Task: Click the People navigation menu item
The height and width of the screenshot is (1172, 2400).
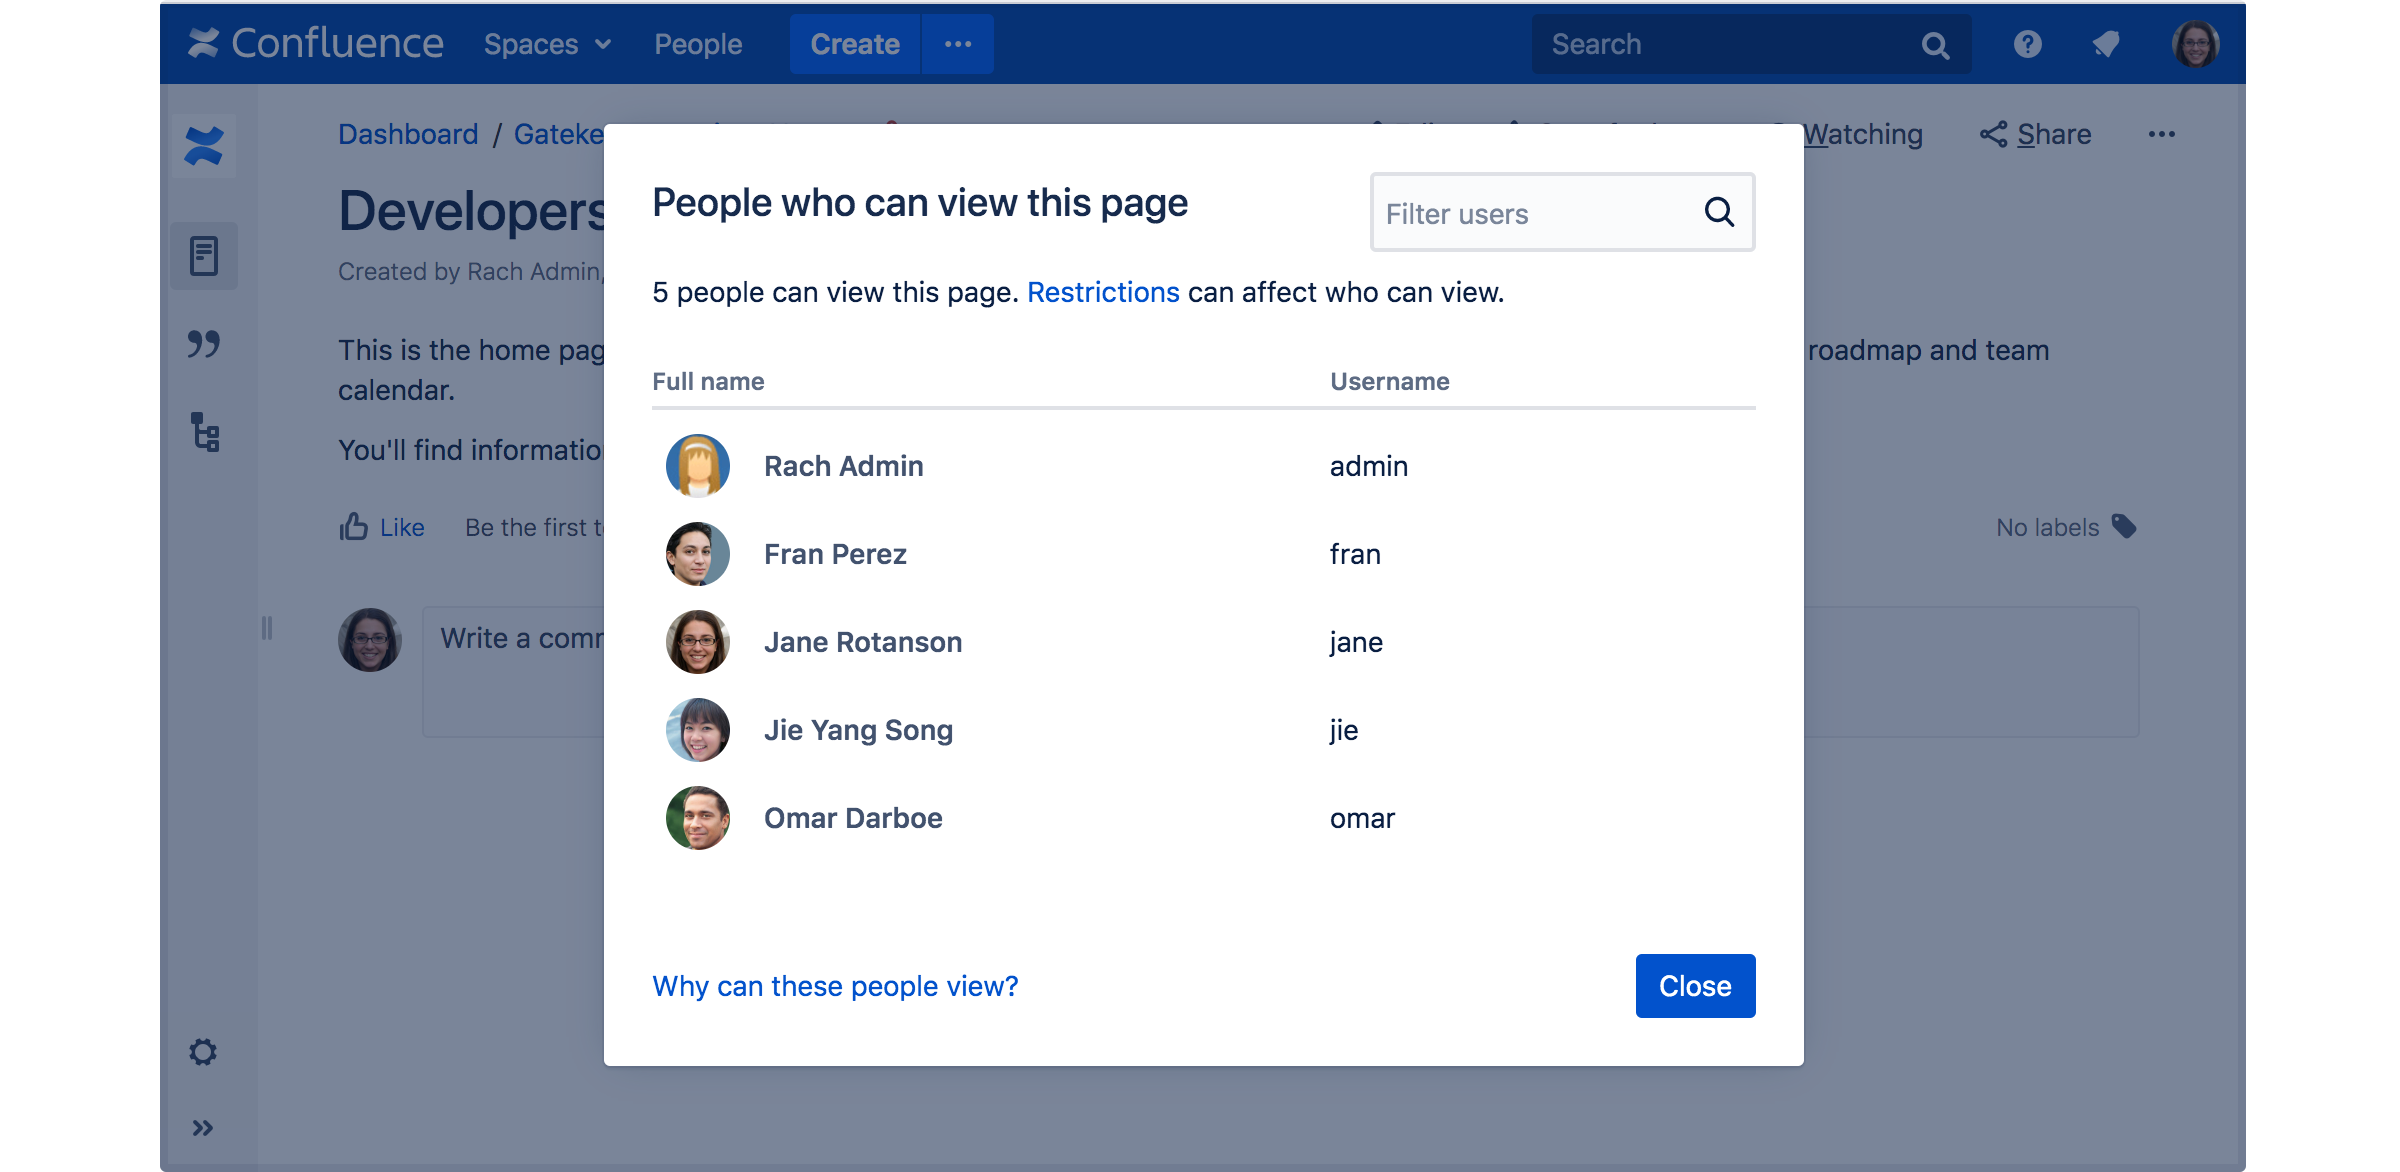Action: [x=698, y=43]
